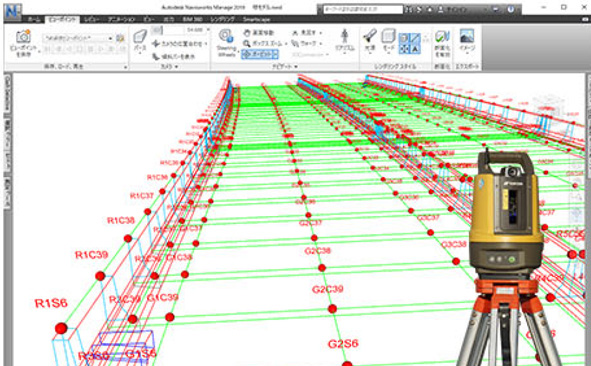Open the Orbit tool dropdown arrow

pyautogui.click(x=275, y=55)
